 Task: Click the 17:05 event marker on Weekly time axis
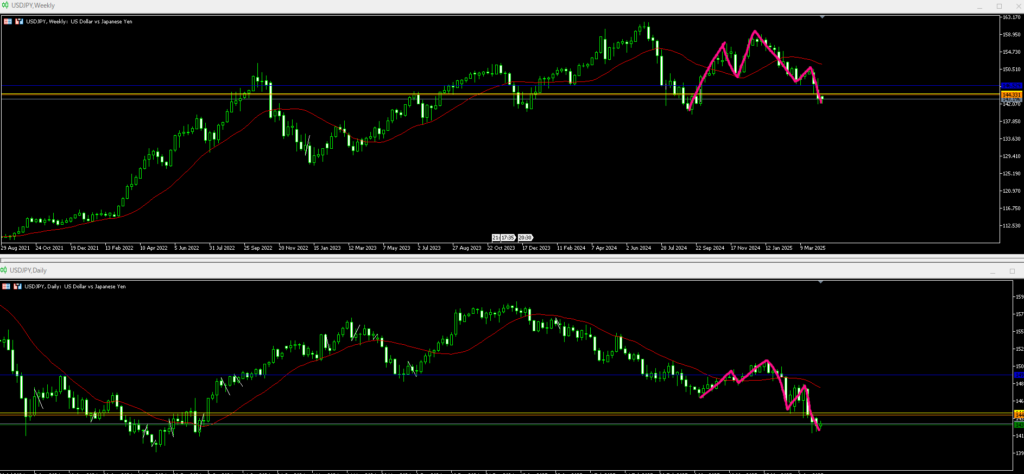[508, 237]
